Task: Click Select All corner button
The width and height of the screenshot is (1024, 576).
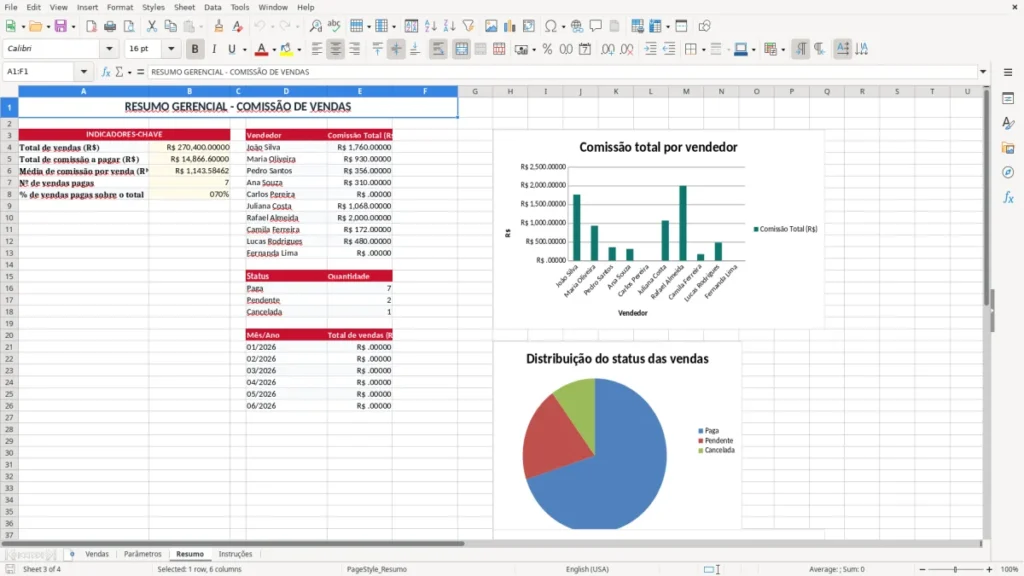Action: (x=9, y=91)
